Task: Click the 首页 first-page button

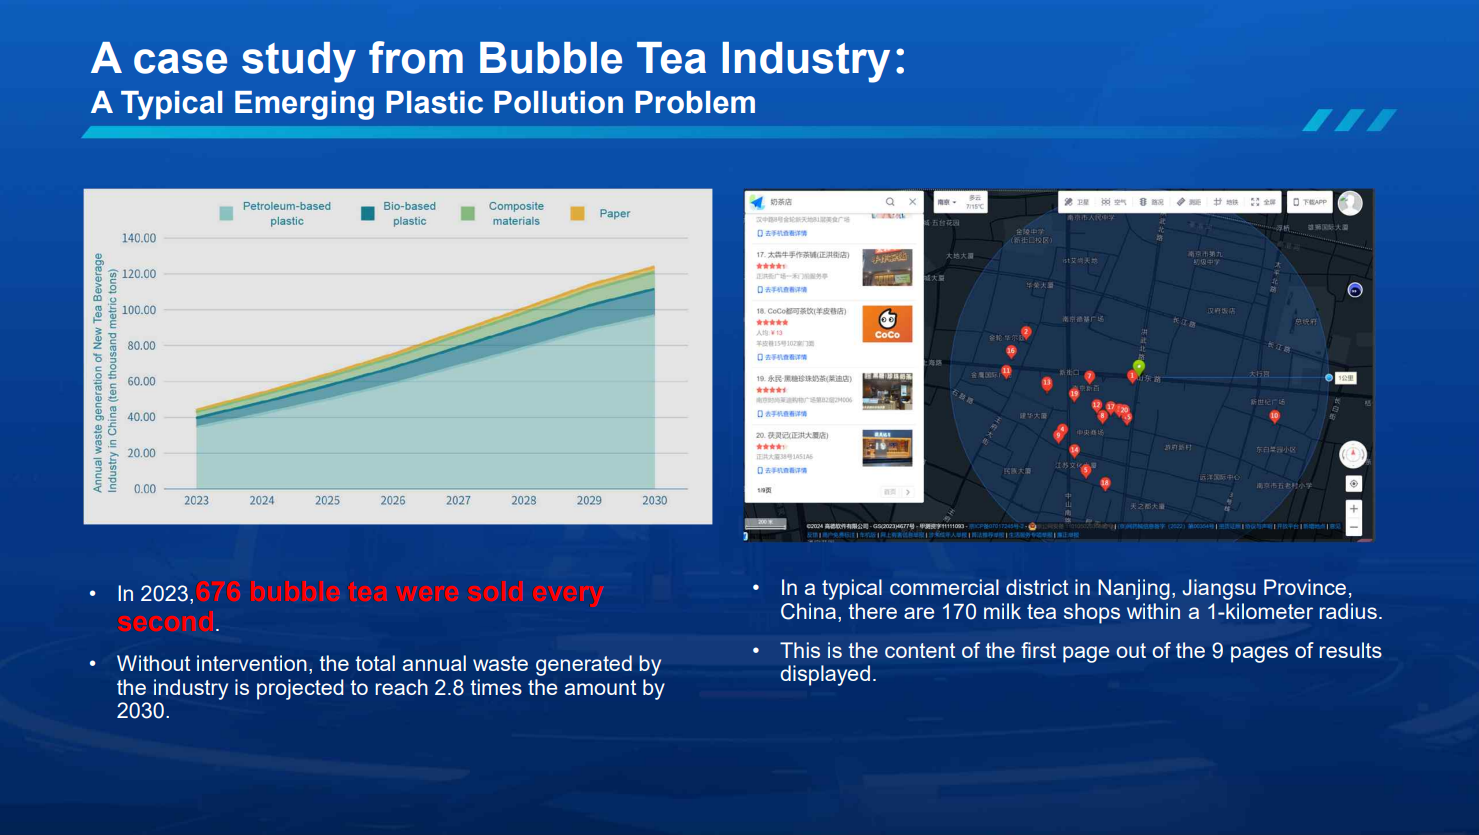Action: coord(889,492)
